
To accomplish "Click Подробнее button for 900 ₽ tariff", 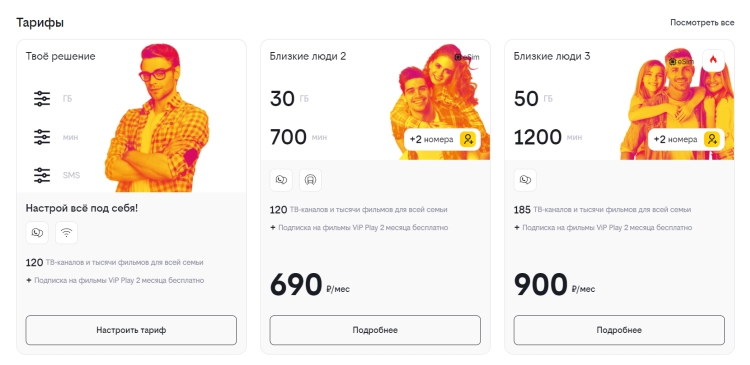I will coord(619,330).
